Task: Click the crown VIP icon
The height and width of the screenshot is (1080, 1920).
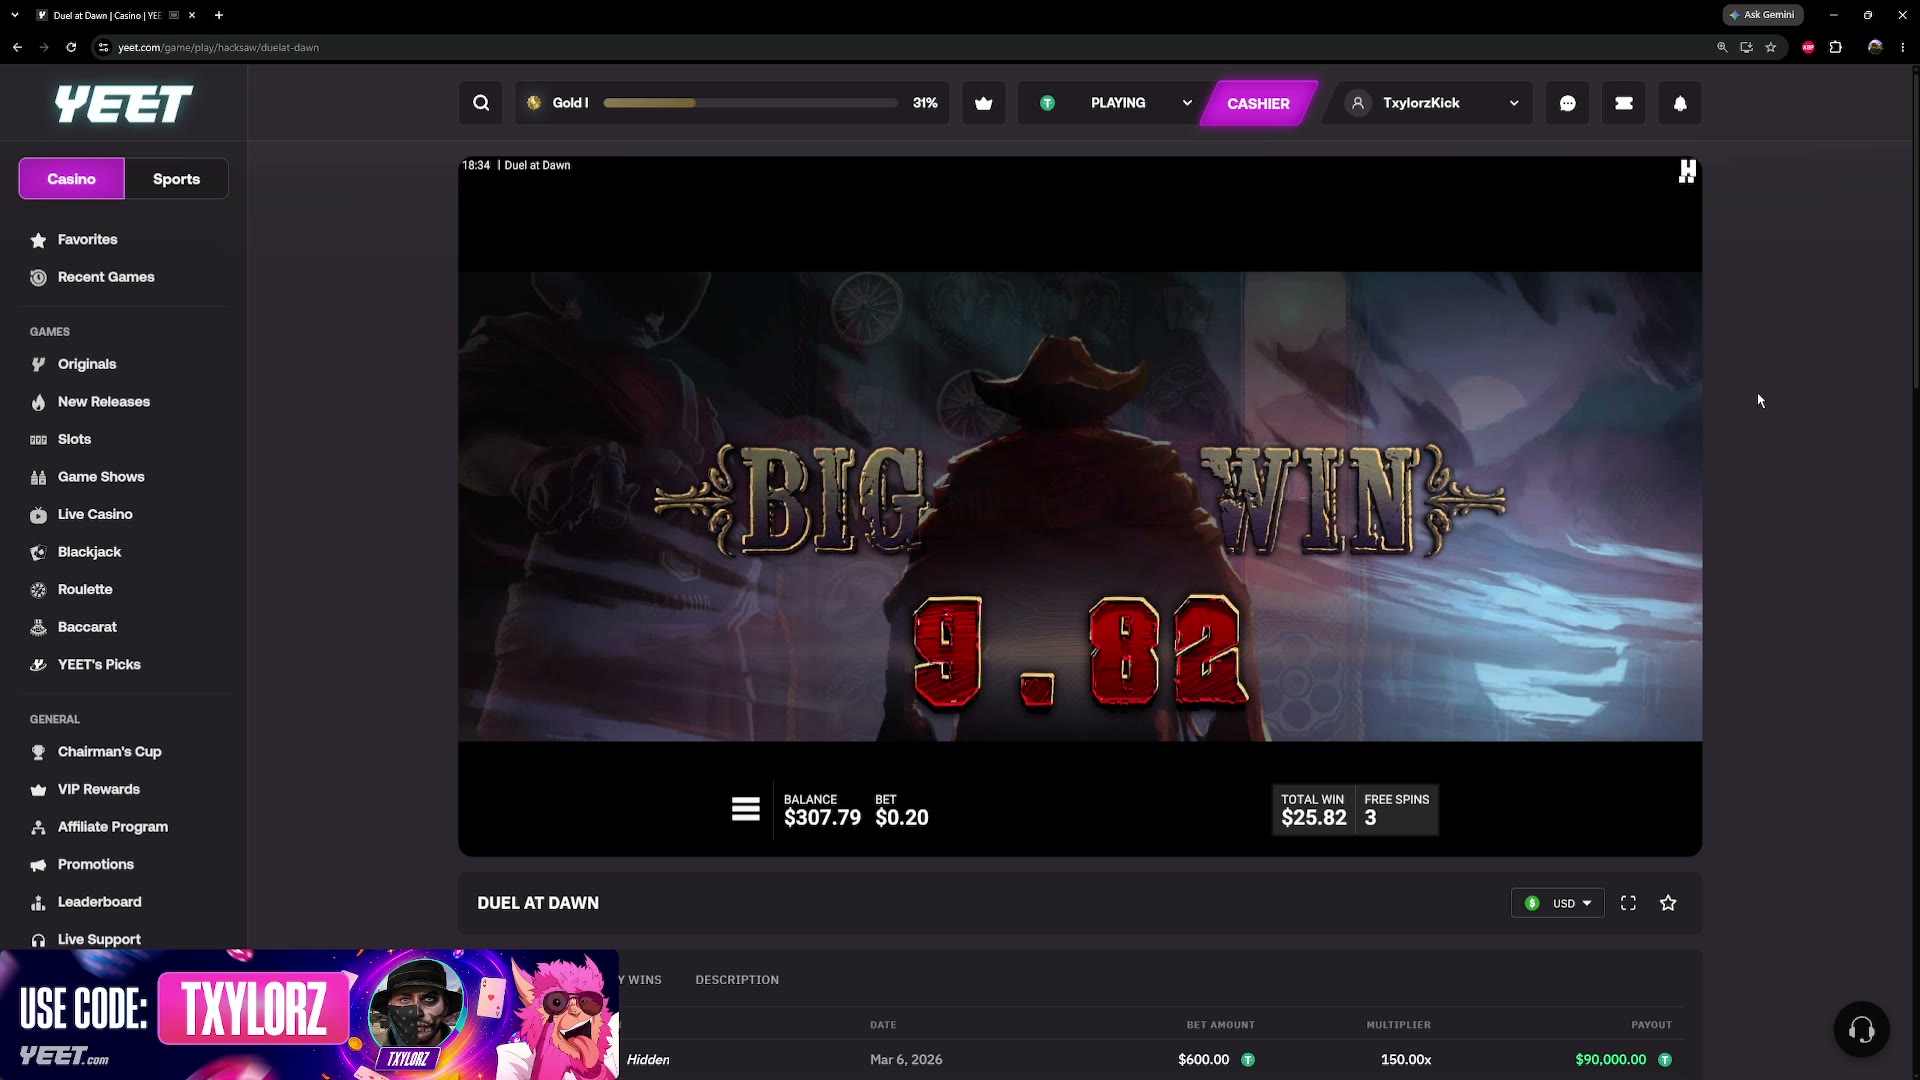Action: click(984, 103)
